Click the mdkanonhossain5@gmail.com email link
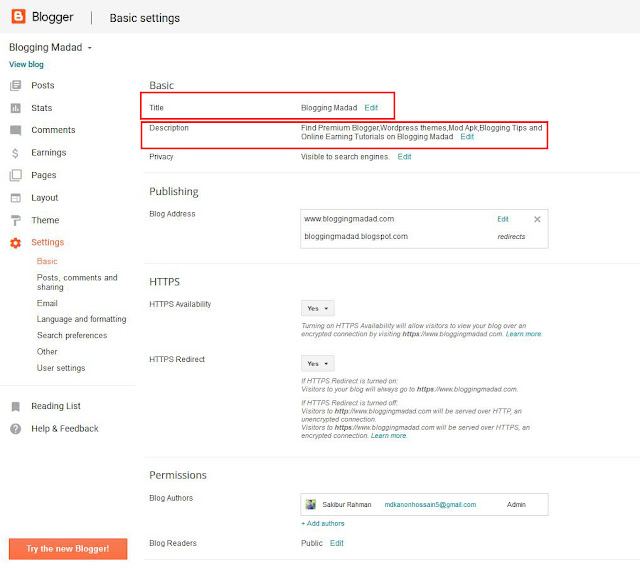Screen dimensions: 640x576 click(430, 505)
